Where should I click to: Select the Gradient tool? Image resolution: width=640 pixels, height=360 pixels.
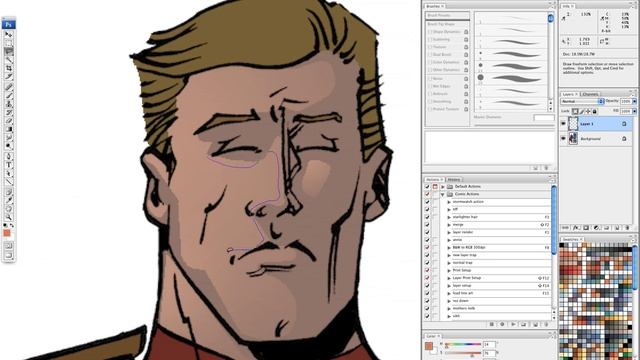[8, 129]
